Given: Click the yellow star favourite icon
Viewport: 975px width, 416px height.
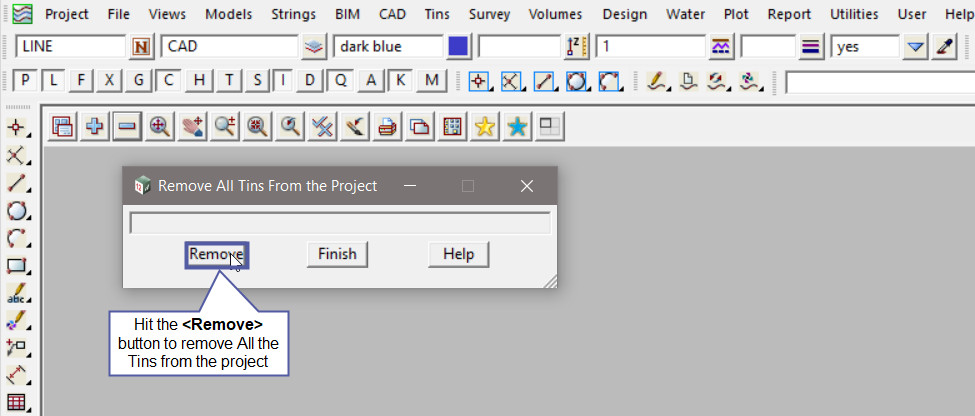Looking at the screenshot, I should [484, 126].
